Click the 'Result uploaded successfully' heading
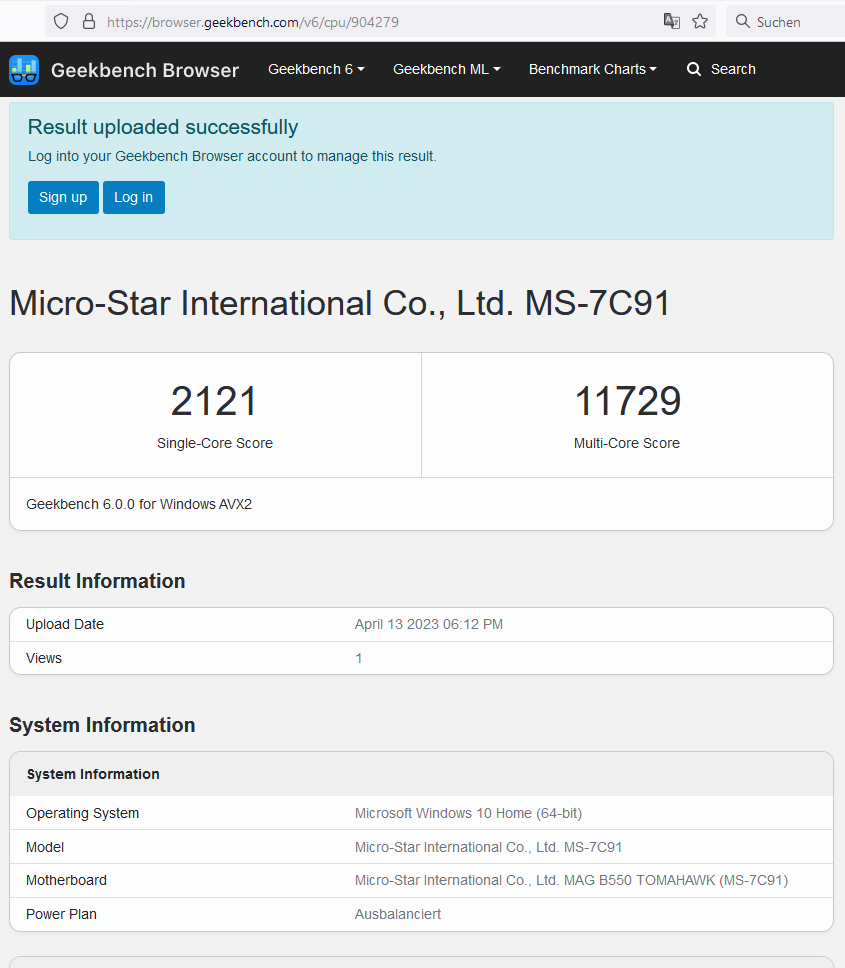845x968 pixels. (163, 127)
